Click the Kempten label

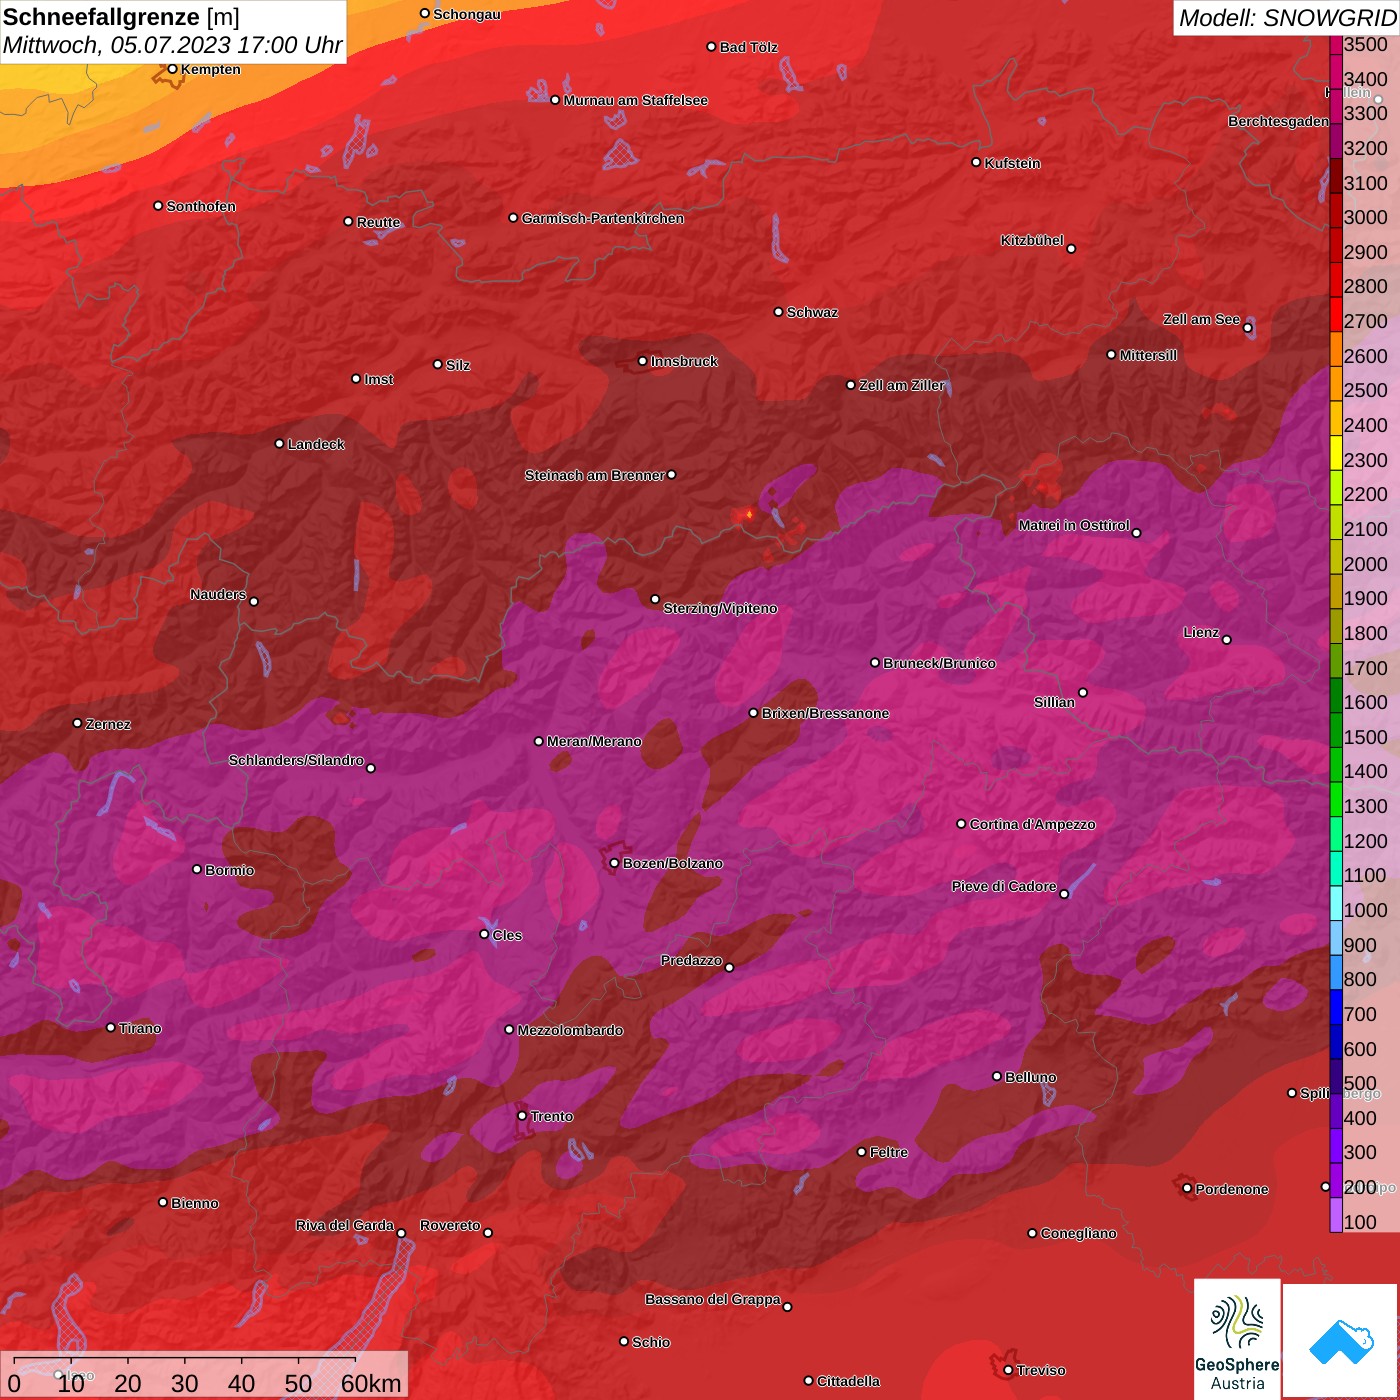210,69
